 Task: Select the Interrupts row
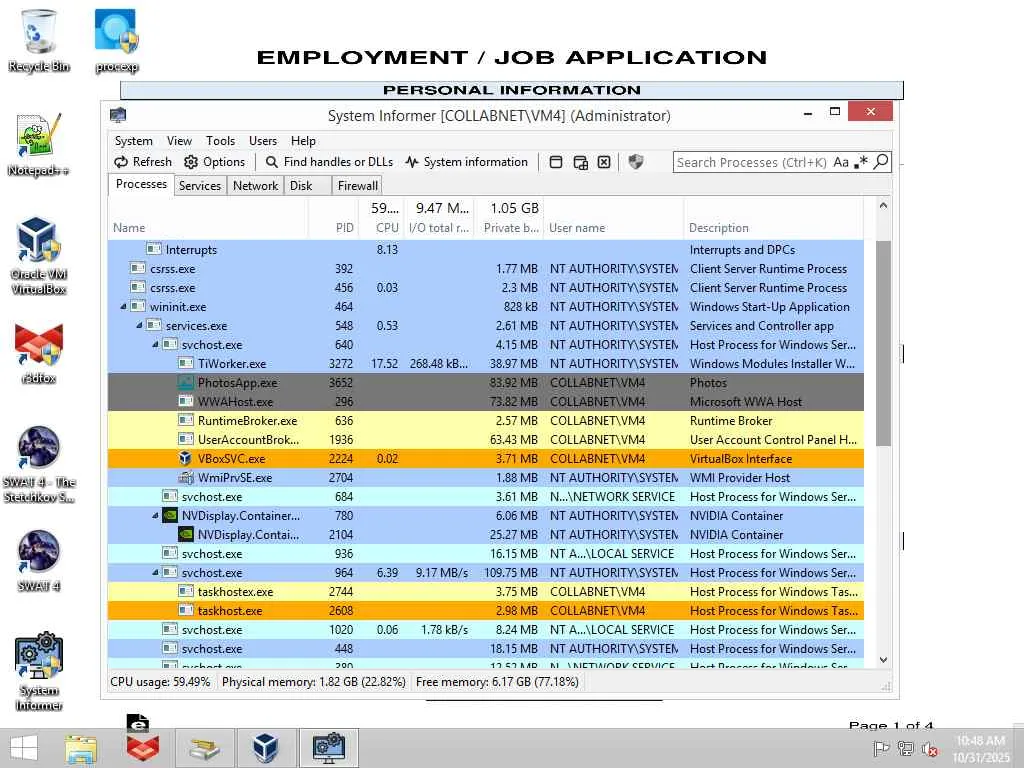486,249
